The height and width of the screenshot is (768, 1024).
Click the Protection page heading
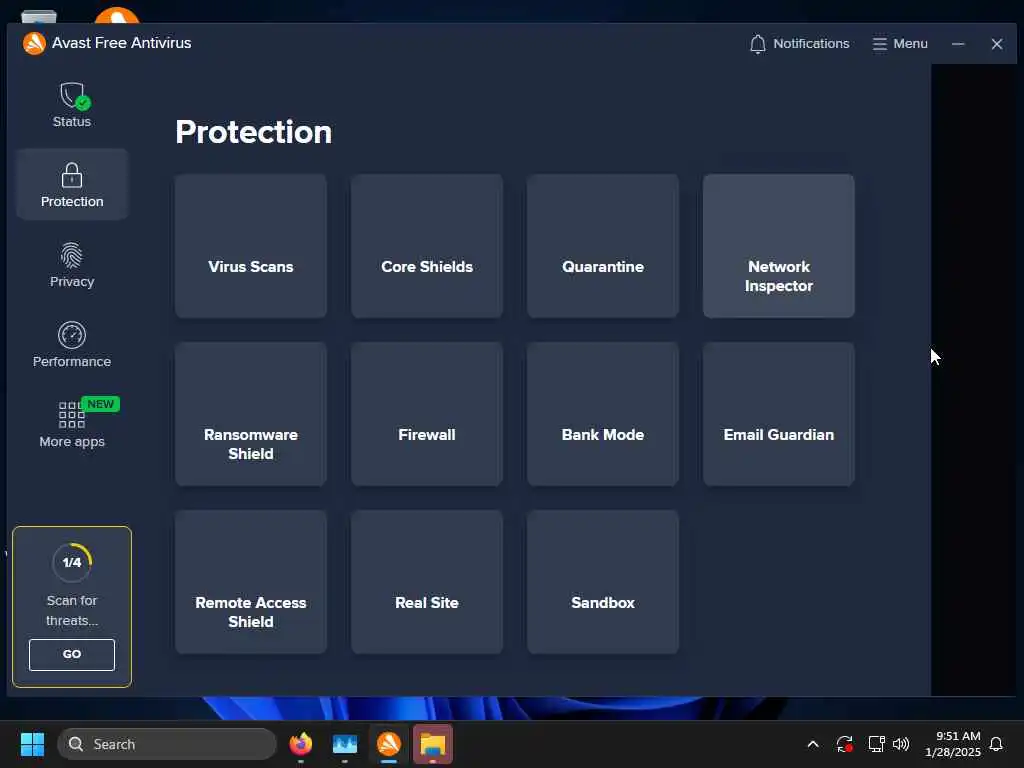pos(253,132)
